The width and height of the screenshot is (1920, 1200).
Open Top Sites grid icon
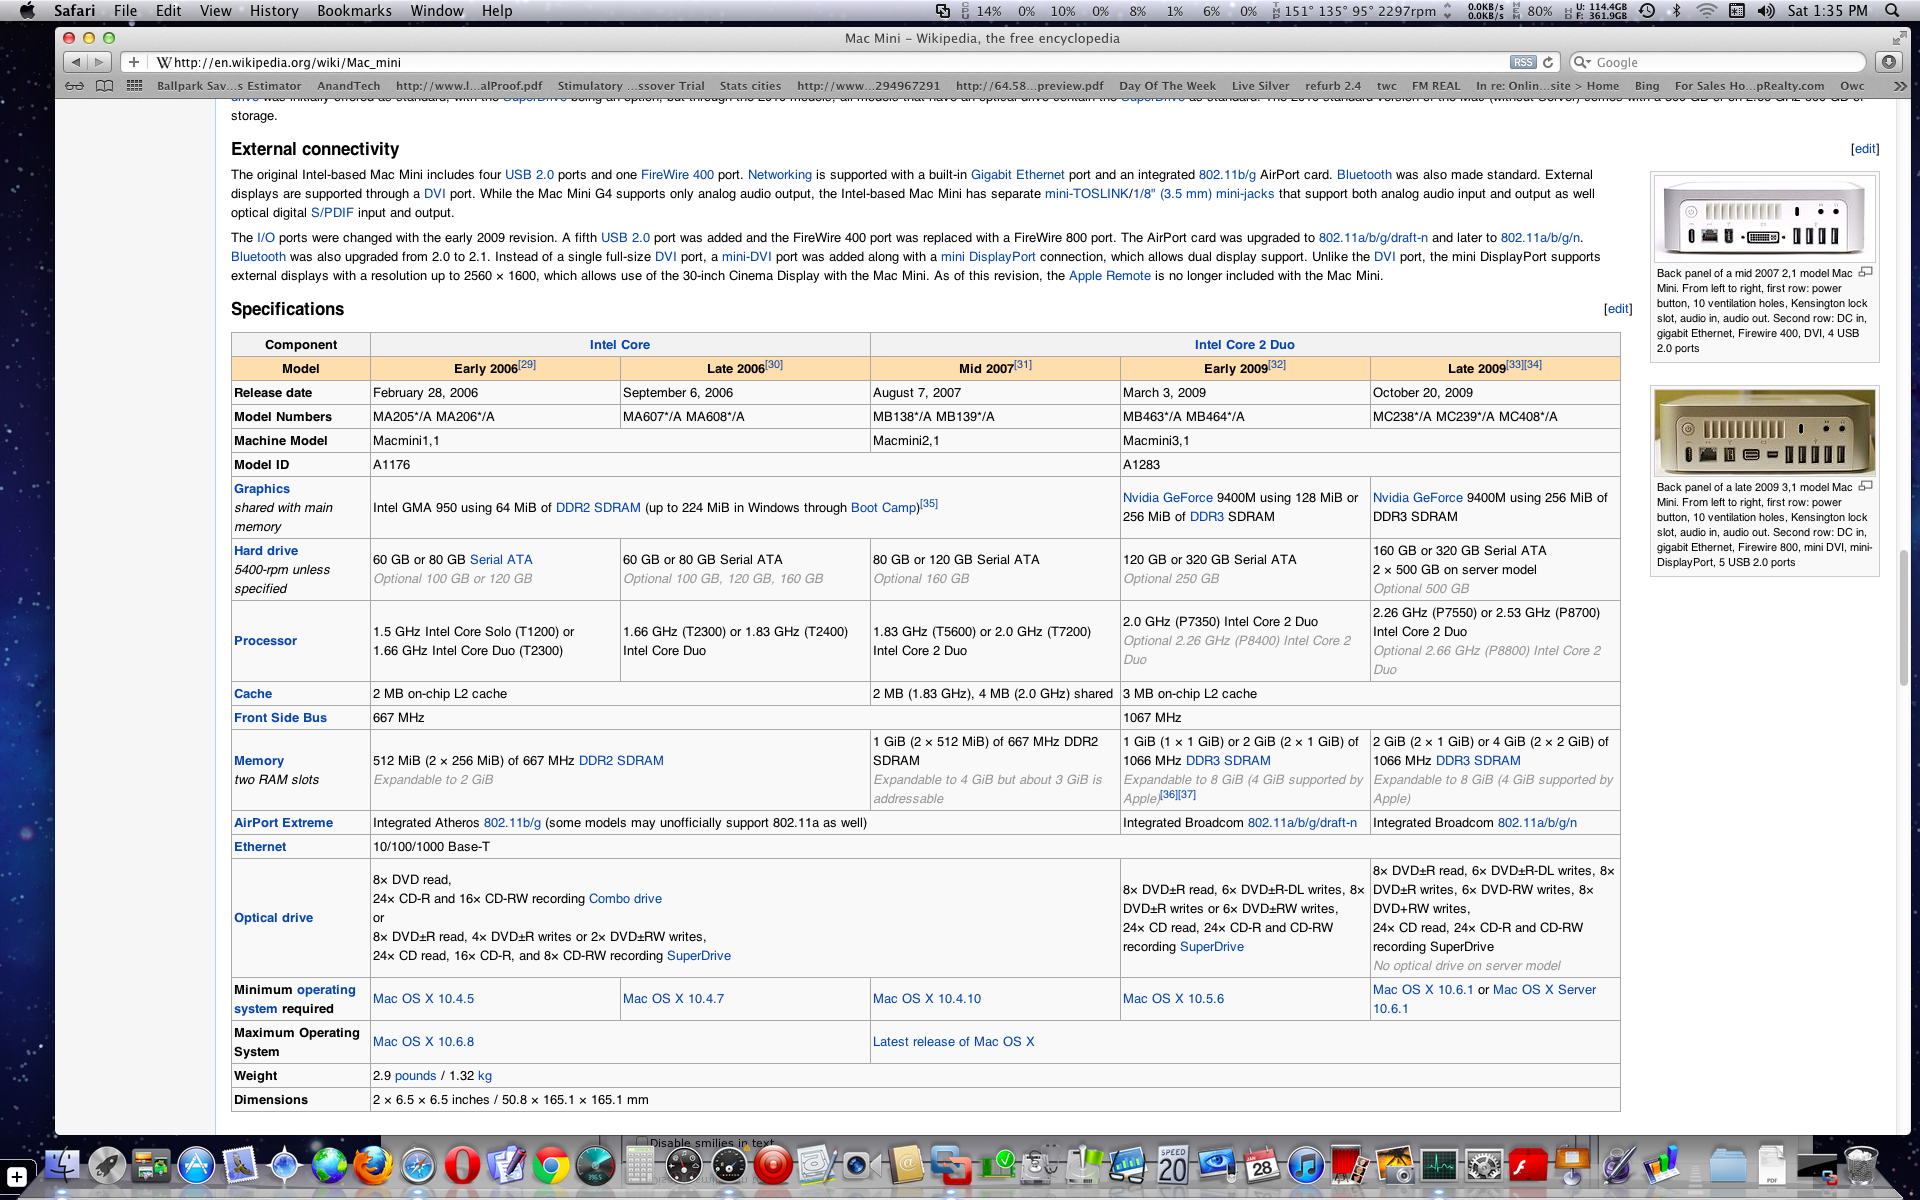134,86
